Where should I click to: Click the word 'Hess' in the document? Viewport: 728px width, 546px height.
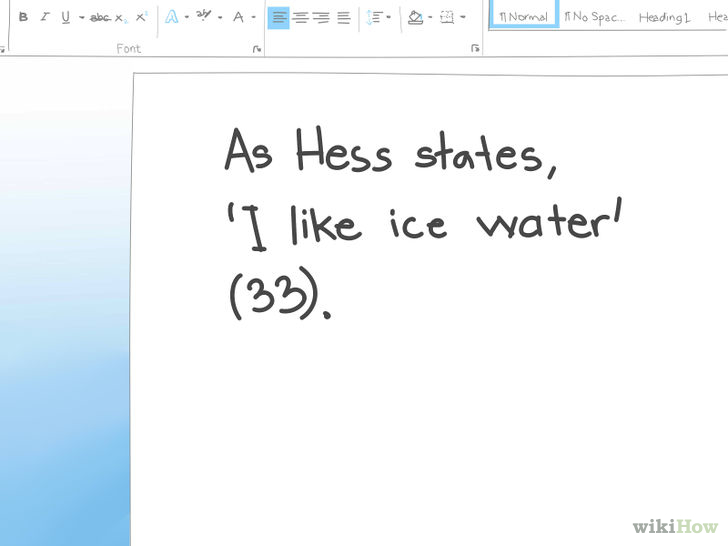click(344, 150)
